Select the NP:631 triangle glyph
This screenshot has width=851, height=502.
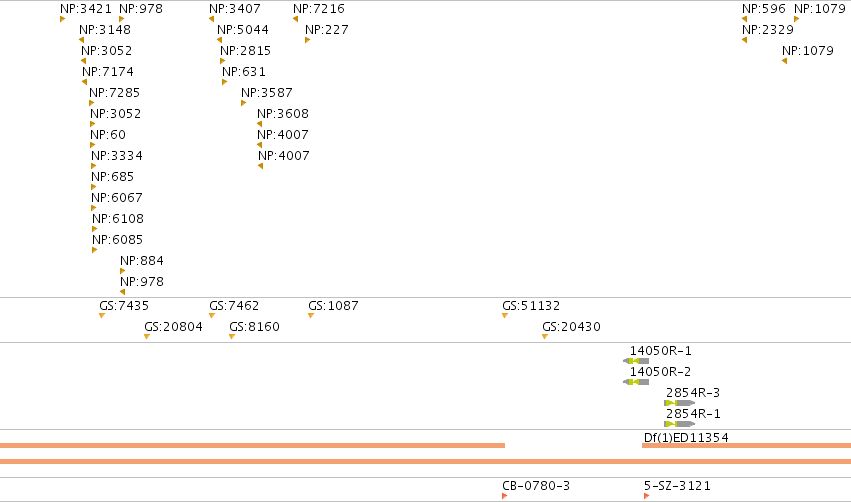pyautogui.click(x=224, y=82)
